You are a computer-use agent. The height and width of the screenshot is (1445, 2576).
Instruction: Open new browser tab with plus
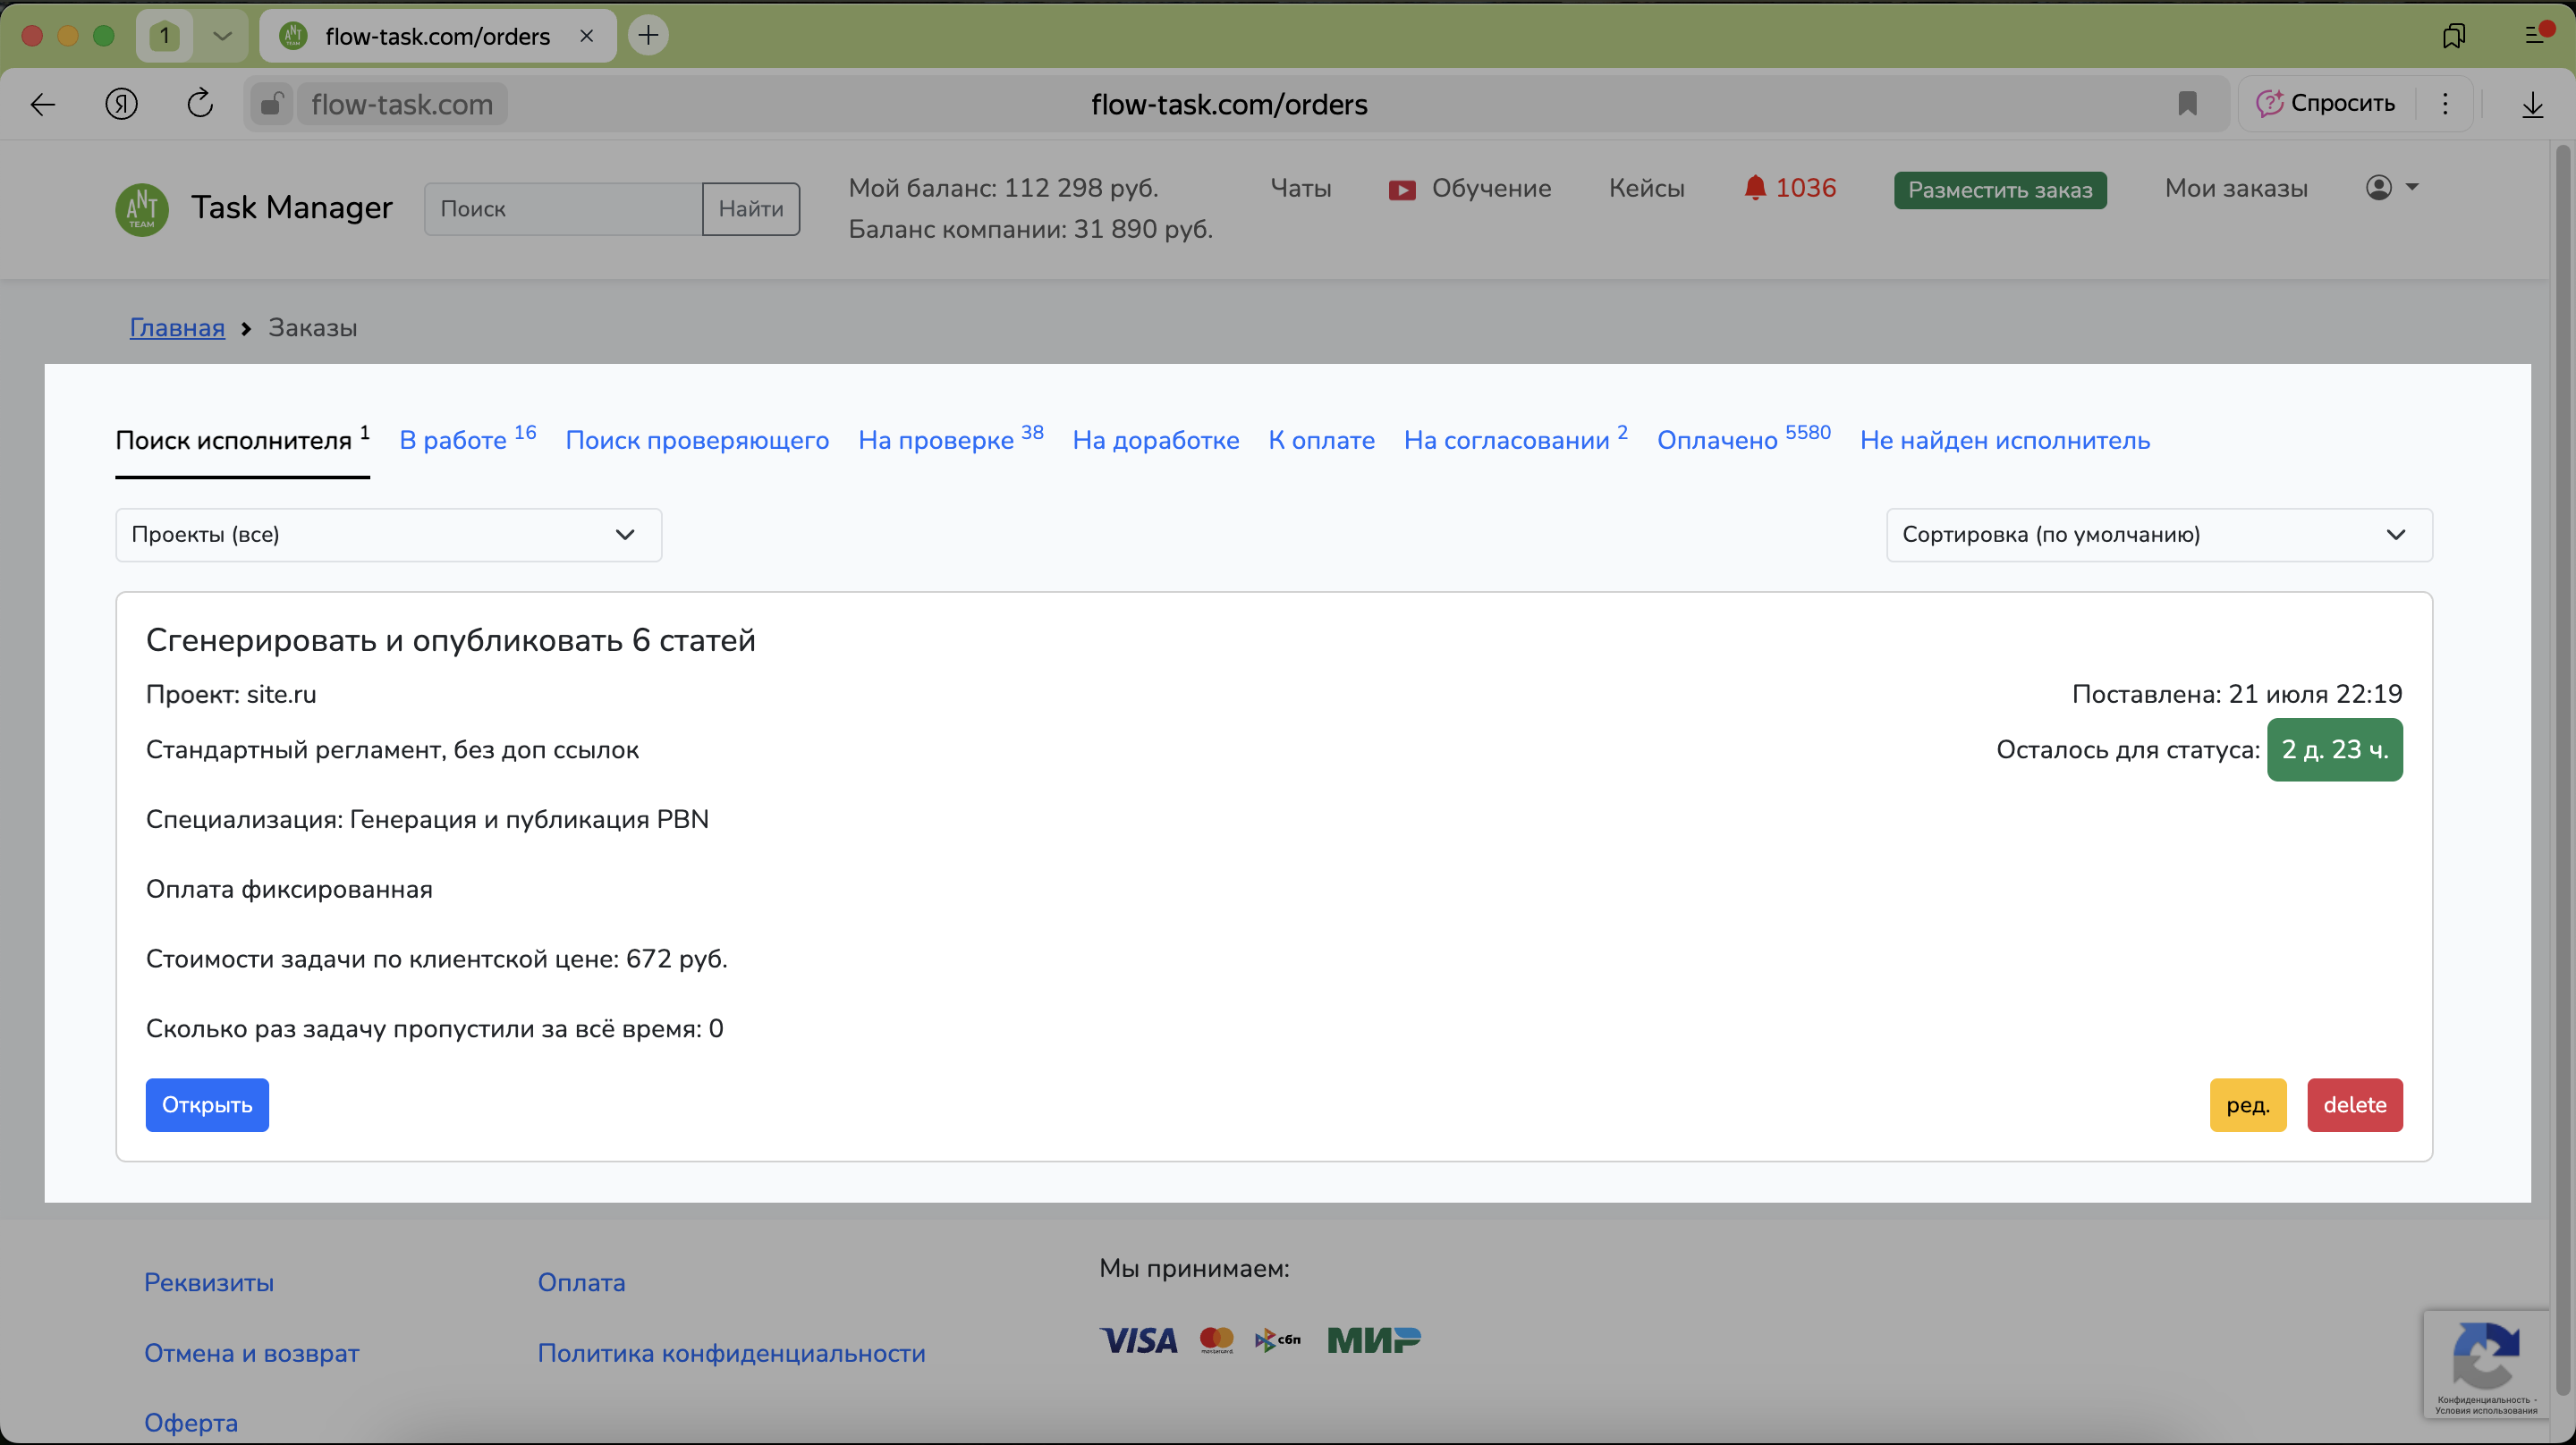(648, 36)
